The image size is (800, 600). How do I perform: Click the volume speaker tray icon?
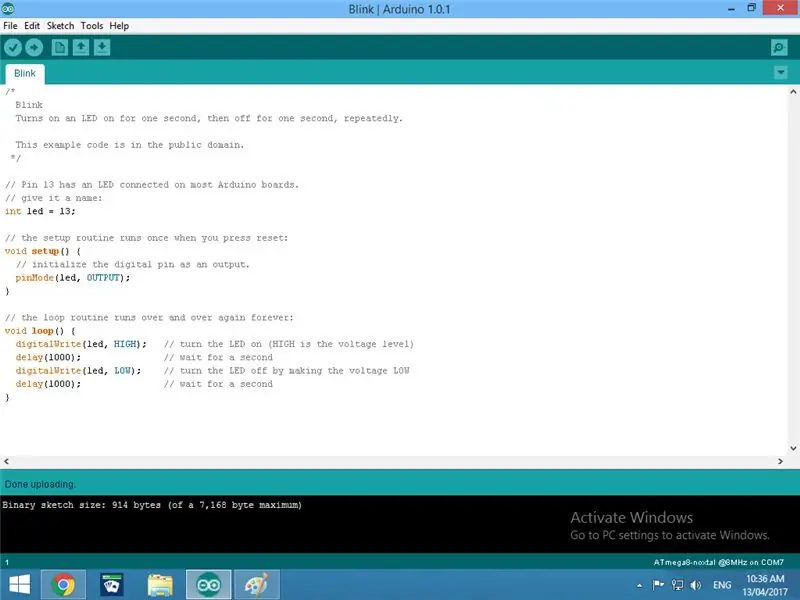coord(695,585)
